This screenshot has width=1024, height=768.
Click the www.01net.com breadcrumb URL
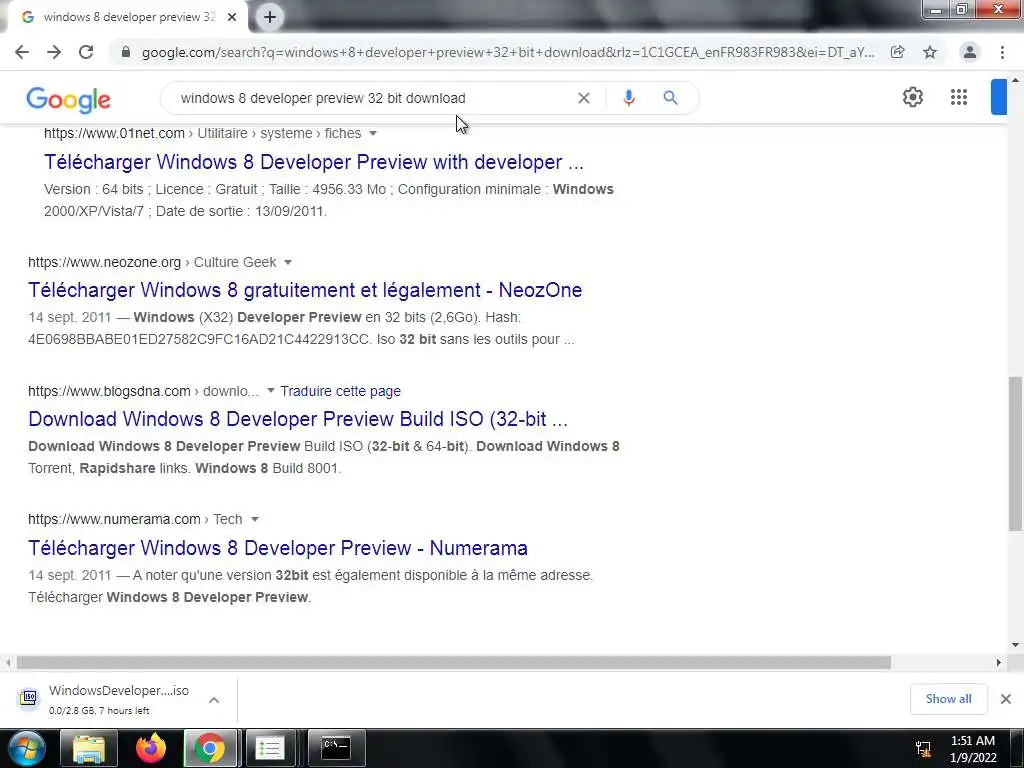[x=202, y=133]
